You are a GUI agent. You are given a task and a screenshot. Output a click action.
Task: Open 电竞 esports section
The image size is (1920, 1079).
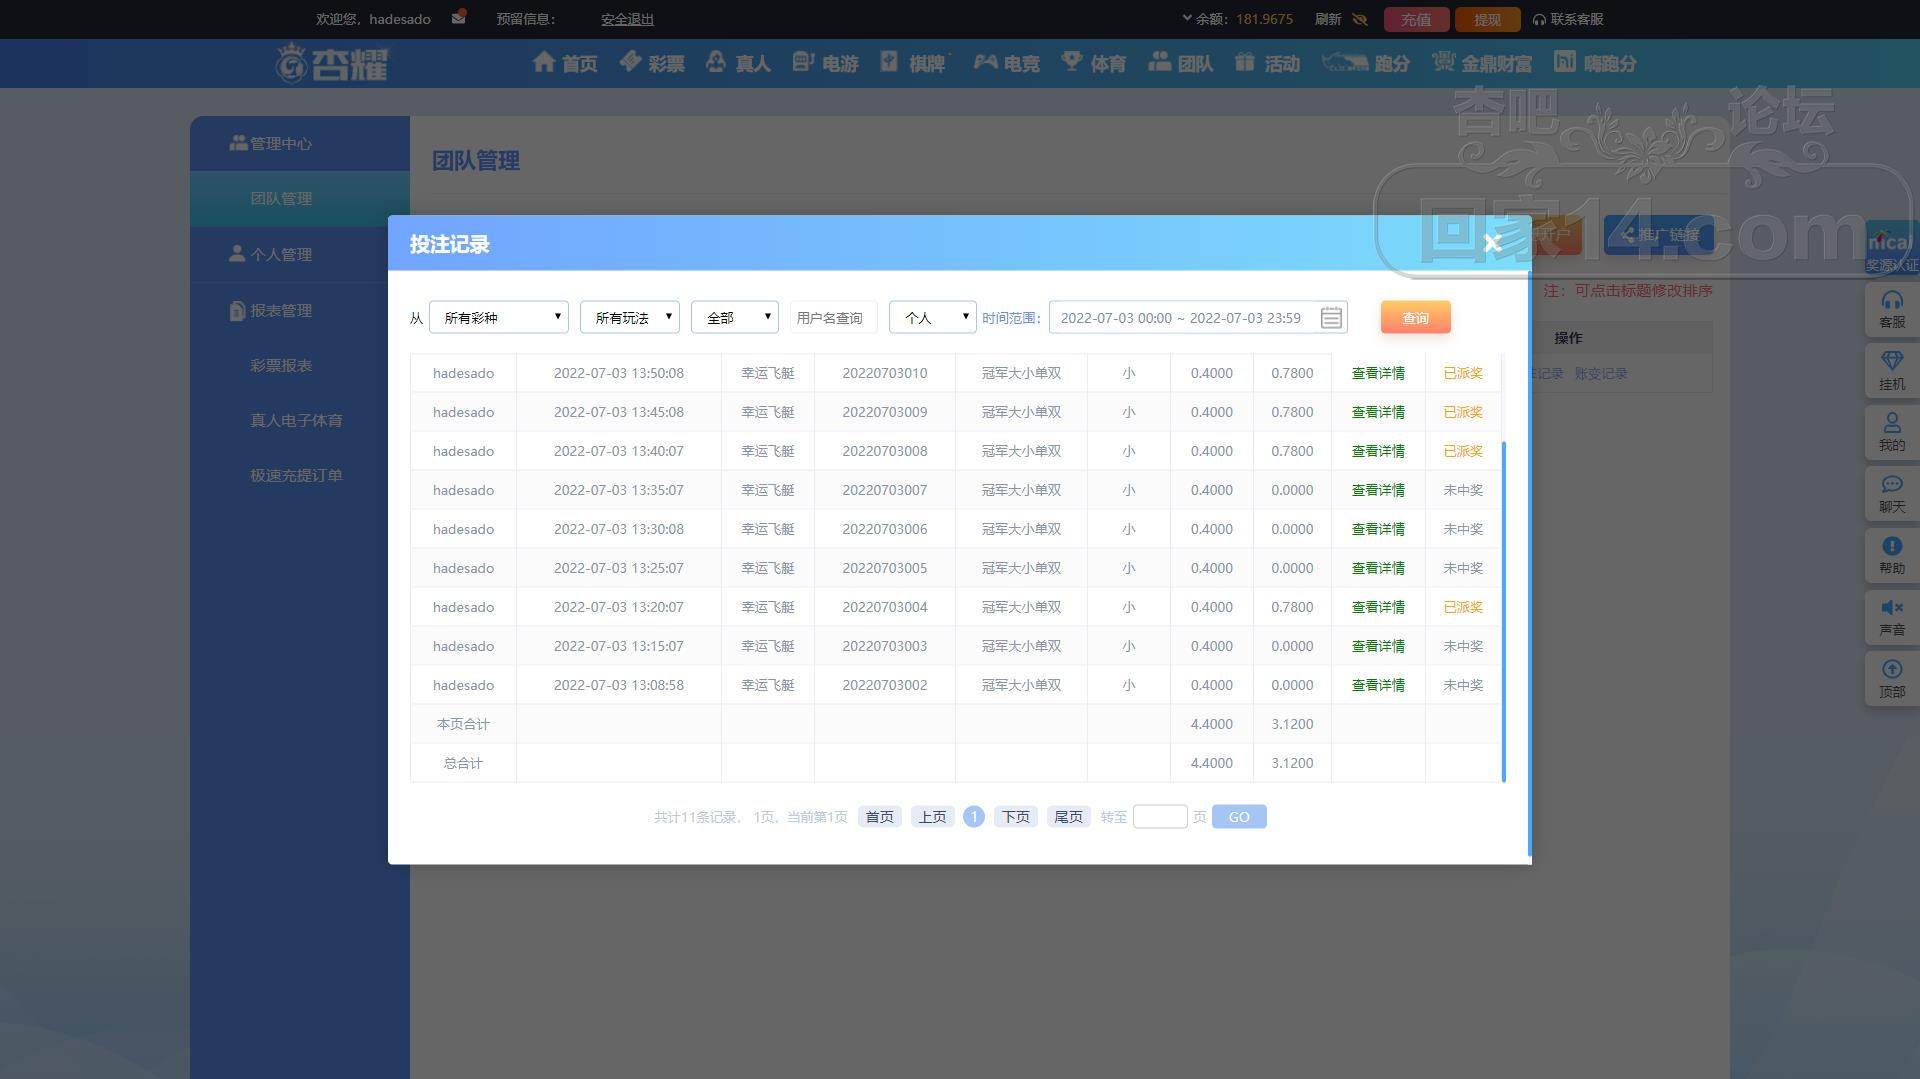1007,63
